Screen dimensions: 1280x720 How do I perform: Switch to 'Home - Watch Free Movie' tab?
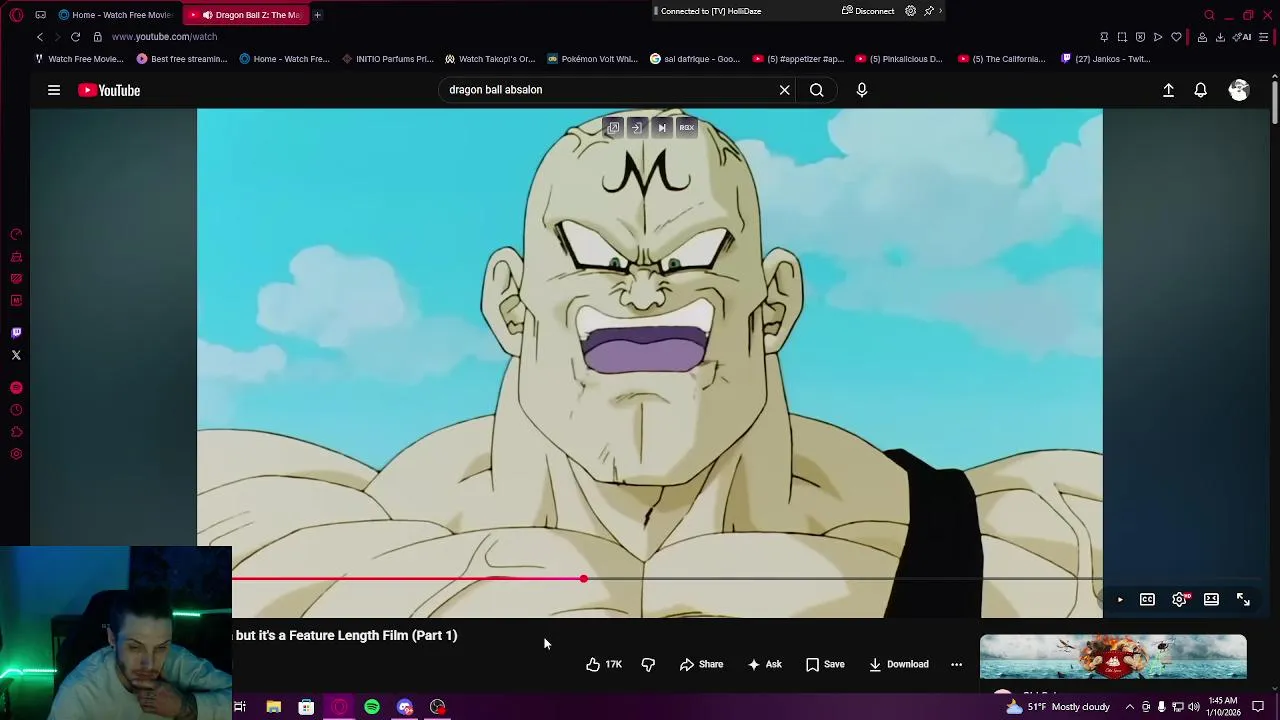(115, 14)
